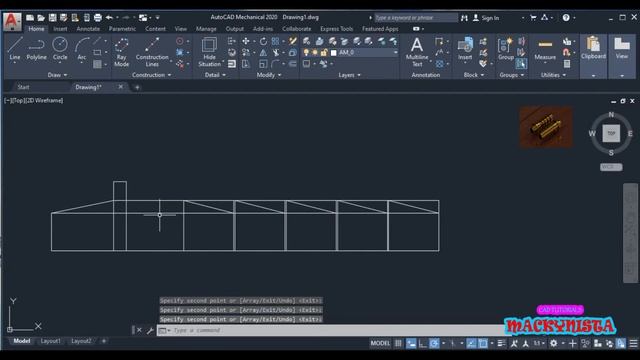This screenshot has height=360, width=640.
Task: Switch to the Express Tools tab
Action: click(x=336, y=29)
